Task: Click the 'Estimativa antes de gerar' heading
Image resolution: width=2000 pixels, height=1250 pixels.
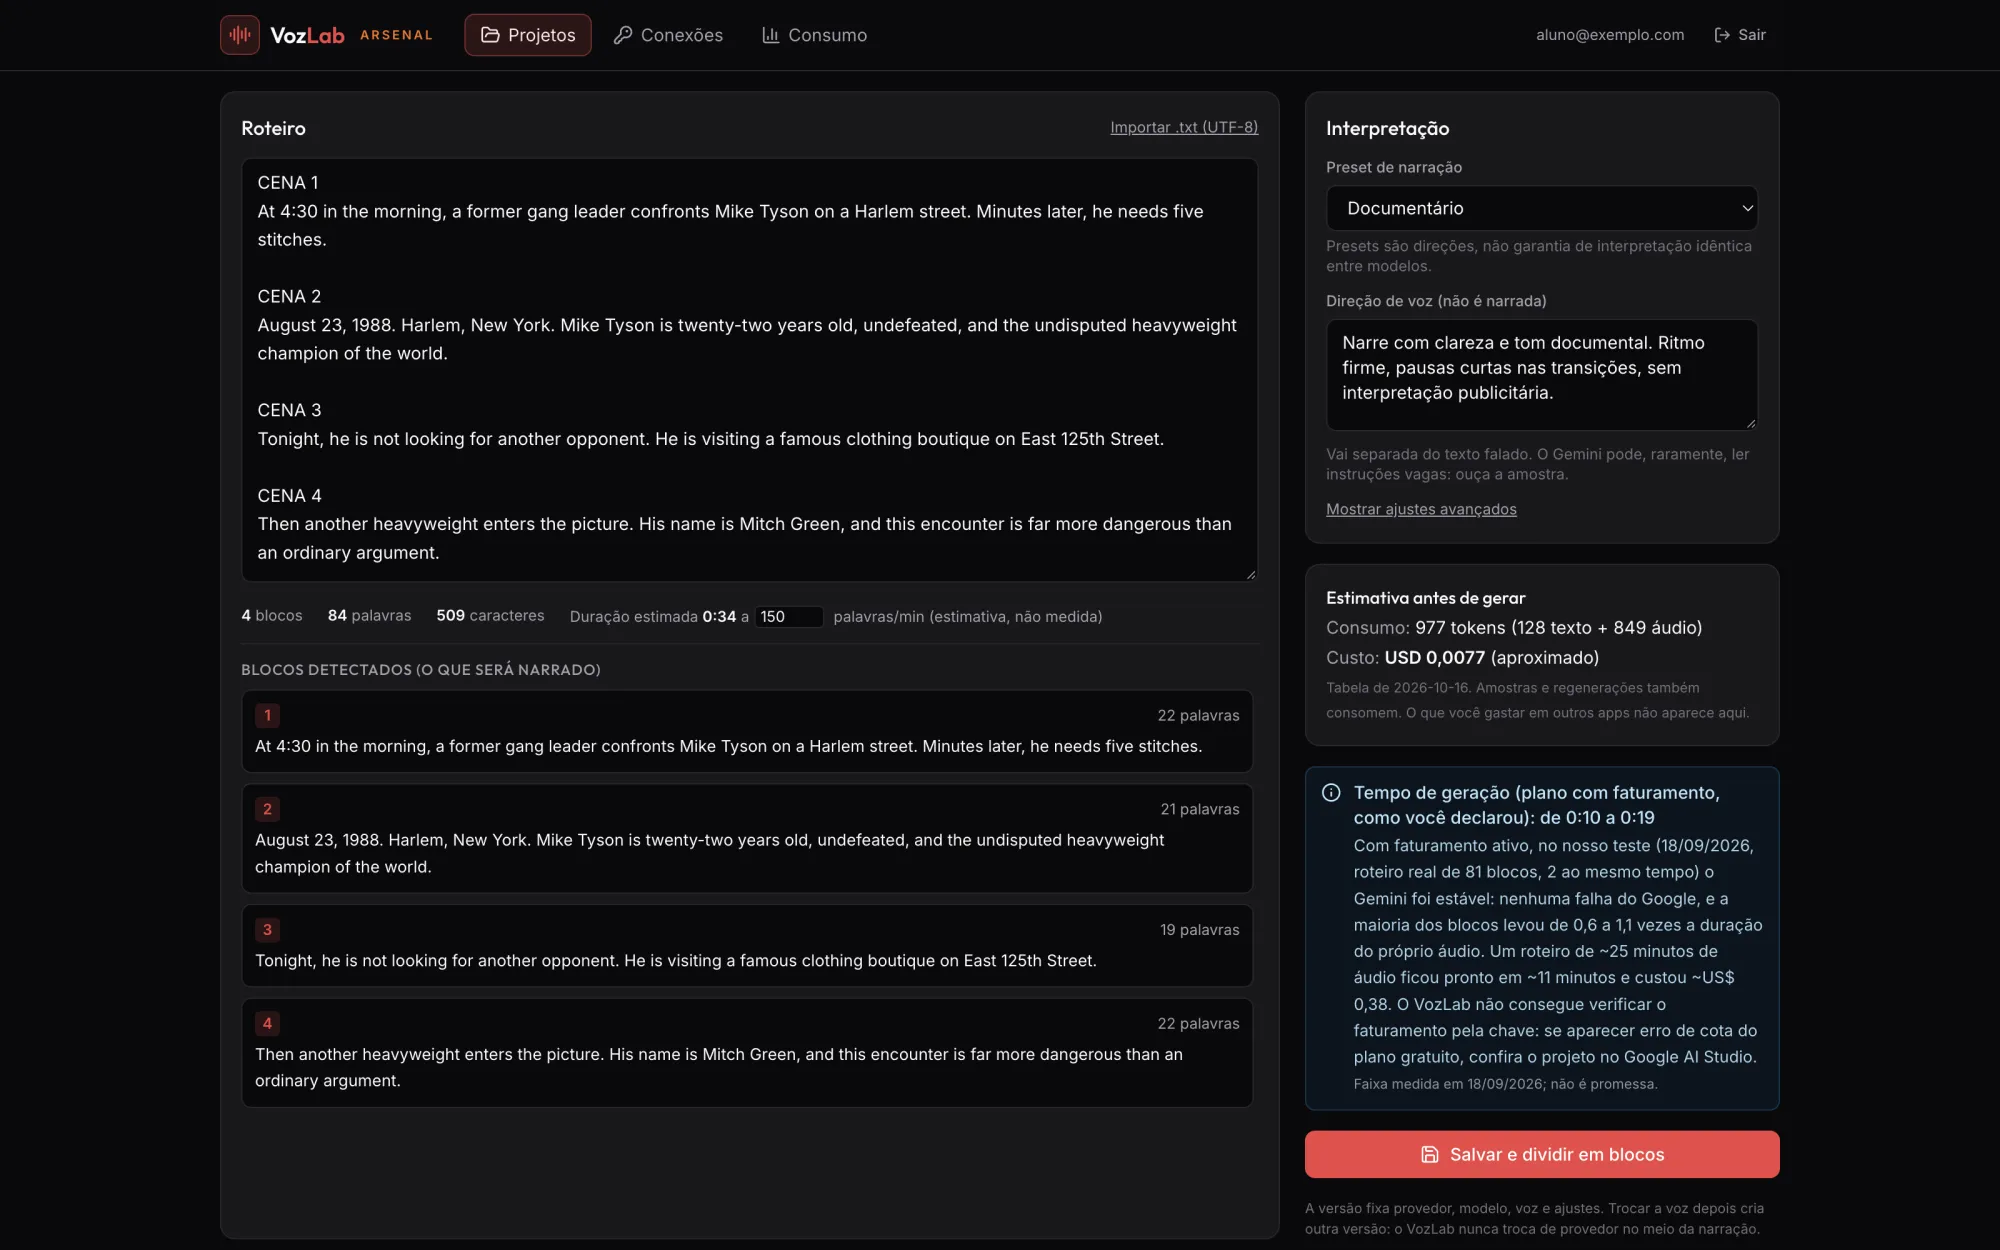Action: pos(1425,597)
